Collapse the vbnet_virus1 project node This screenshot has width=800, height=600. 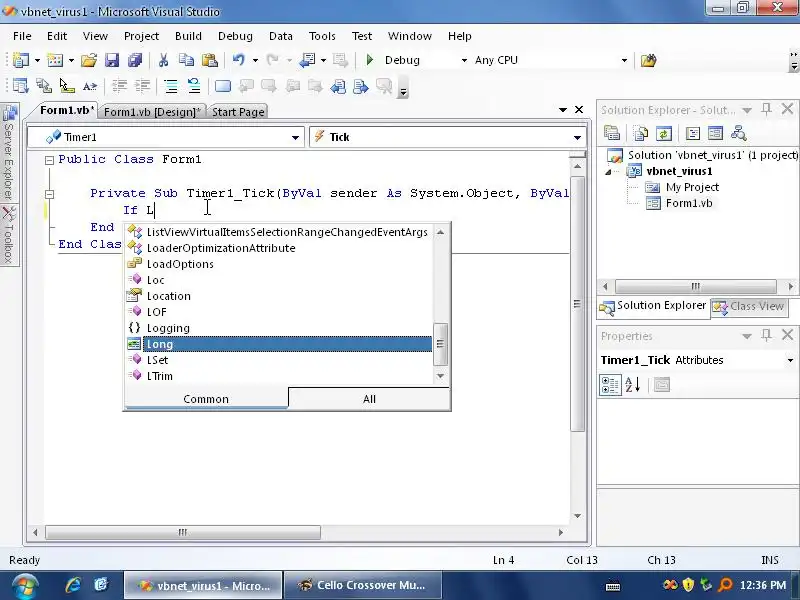pyautogui.click(x=608, y=172)
